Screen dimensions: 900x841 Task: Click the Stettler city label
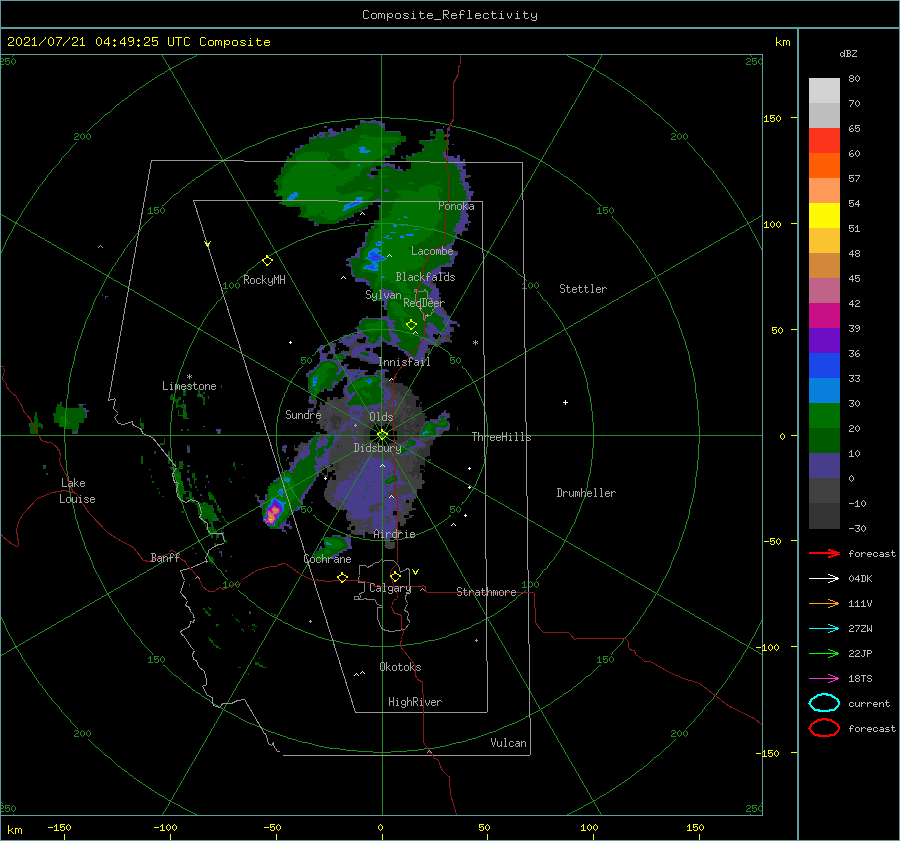click(583, 289)
